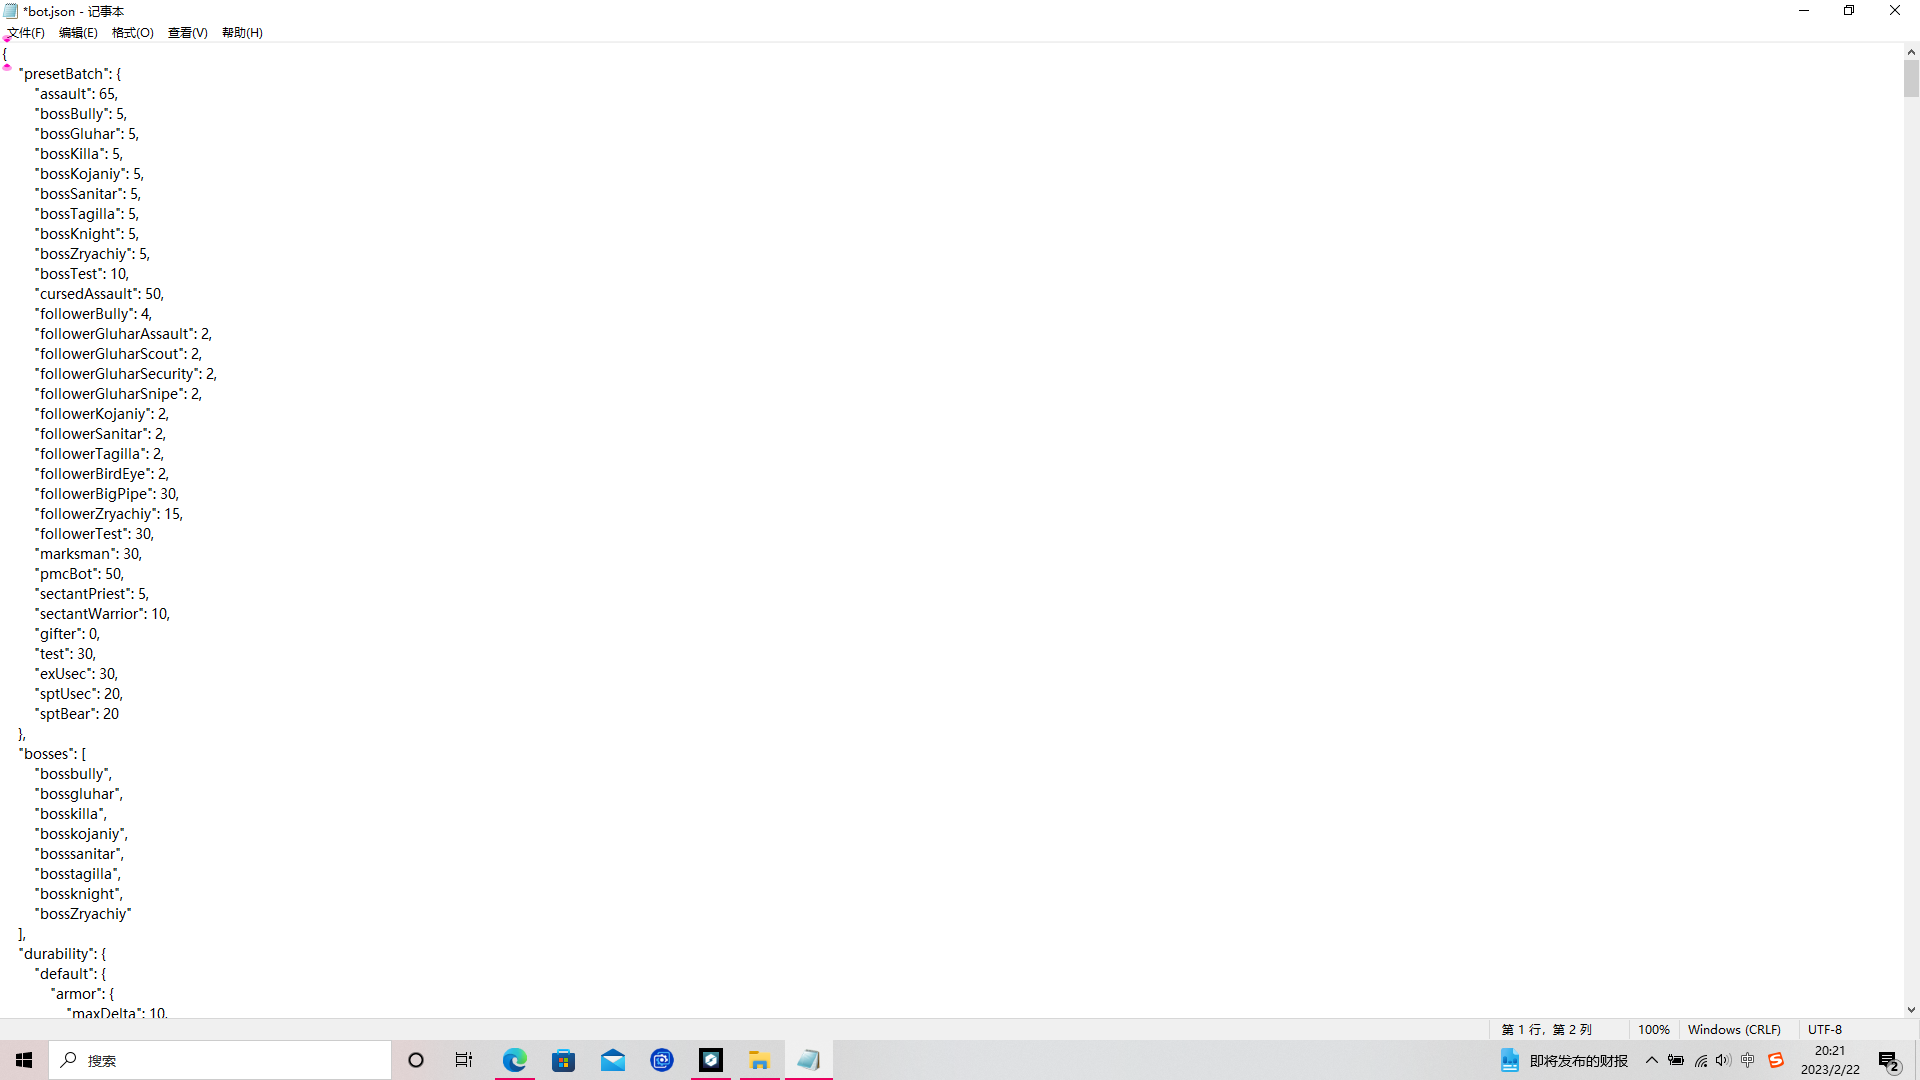
Task: Open Microsoft Store from taskbar
Action: coord(564,1060)
